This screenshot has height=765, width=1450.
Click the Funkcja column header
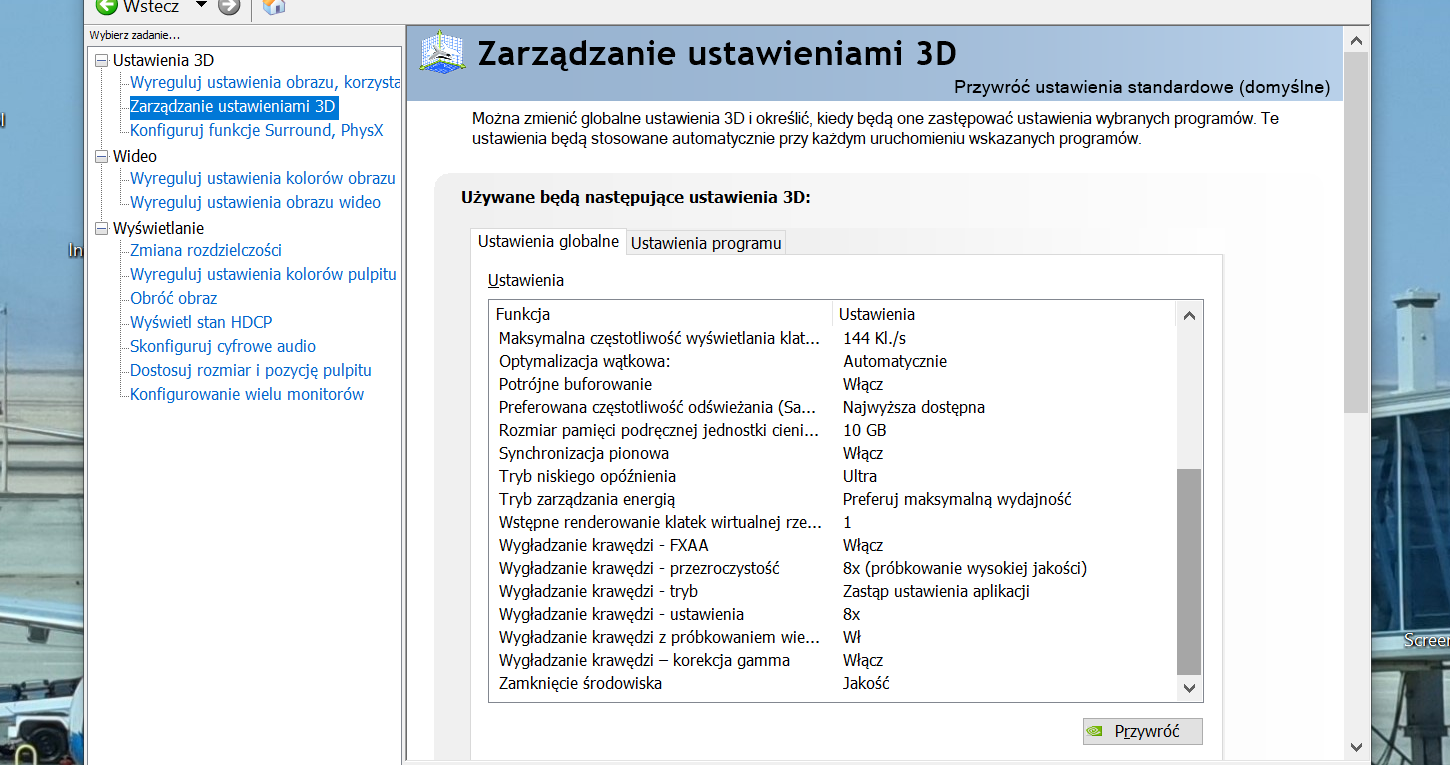661,314
